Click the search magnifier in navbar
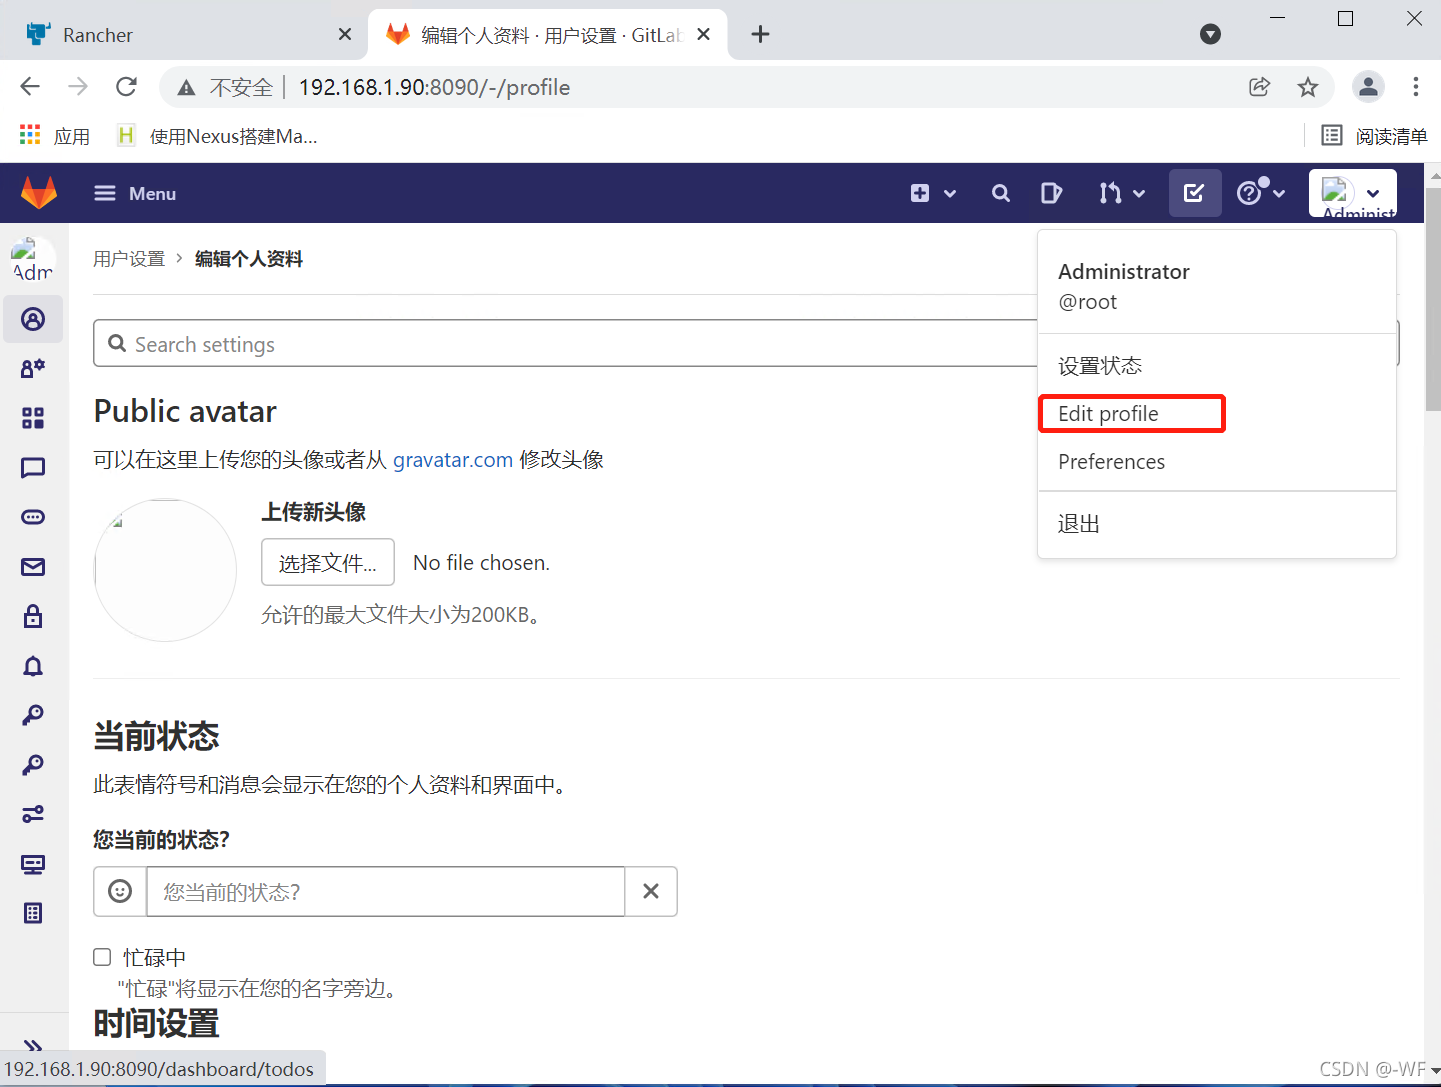 pyautogui.click(x=1000, y=193)
